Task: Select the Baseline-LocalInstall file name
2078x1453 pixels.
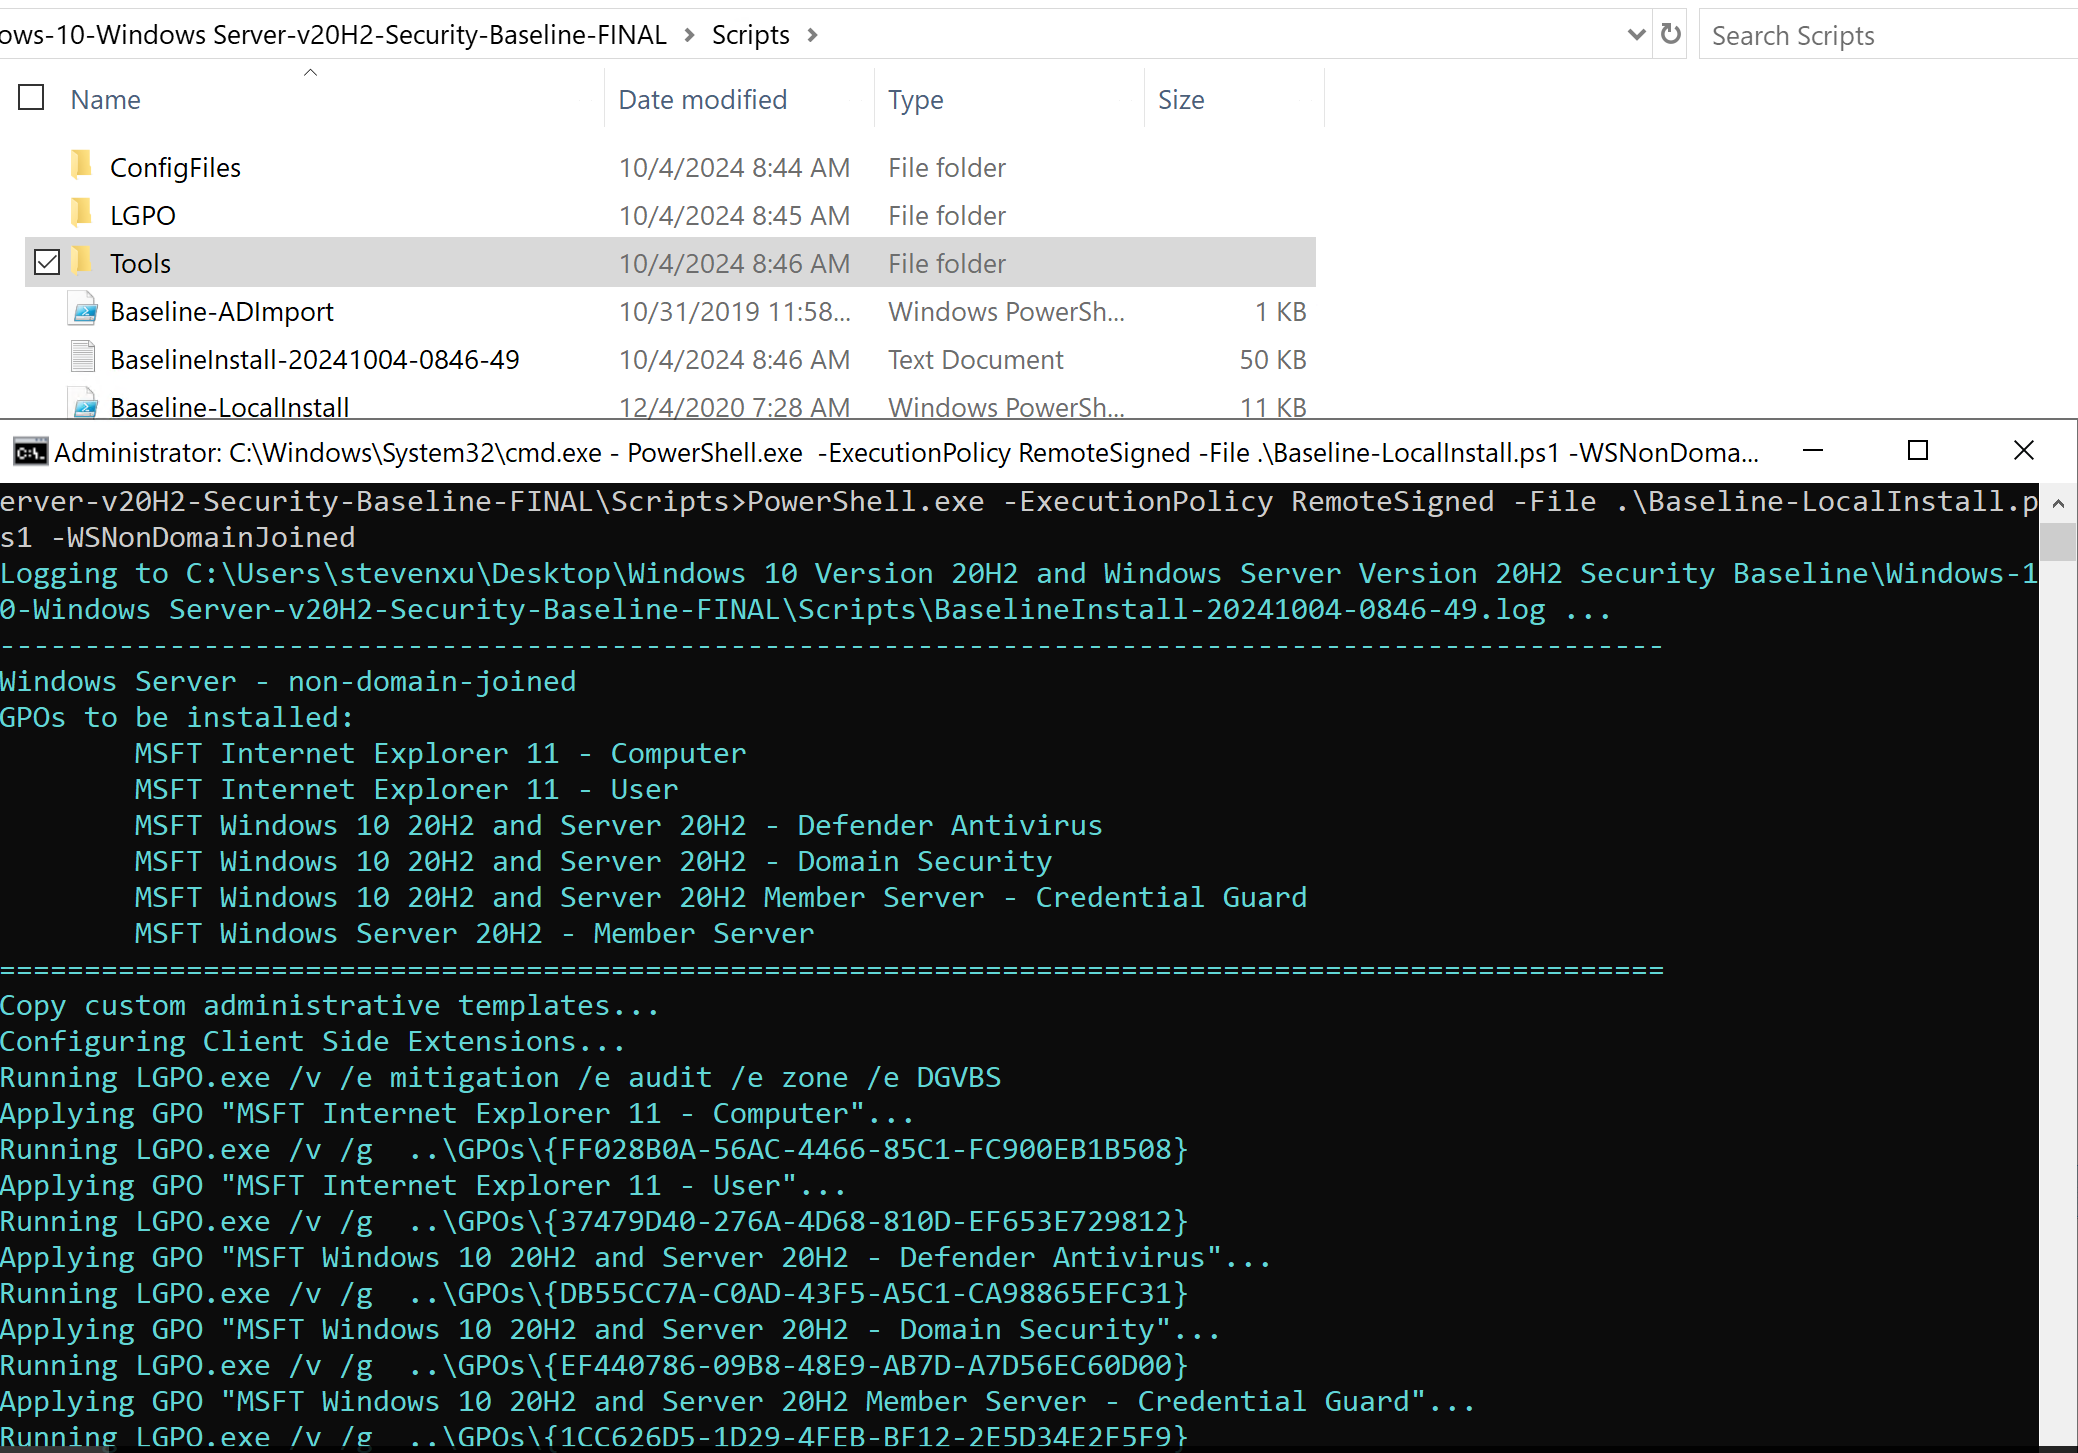Action: [x=229, y=406]
